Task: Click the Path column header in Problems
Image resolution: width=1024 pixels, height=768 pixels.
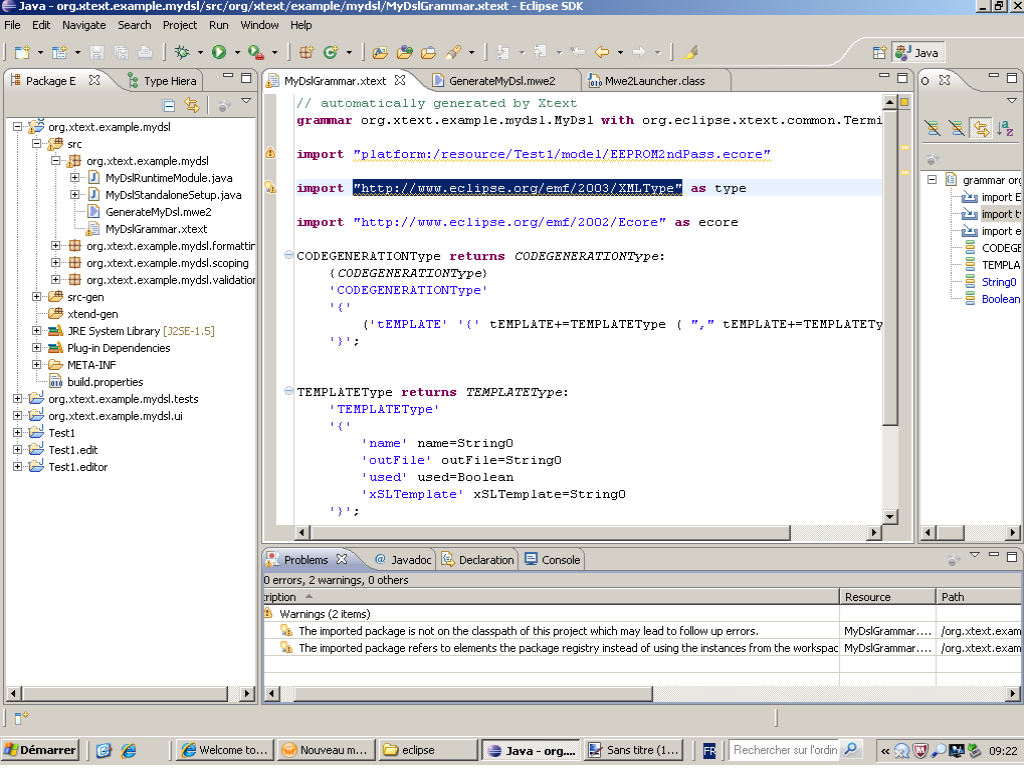Action: [x=978, y=596]
